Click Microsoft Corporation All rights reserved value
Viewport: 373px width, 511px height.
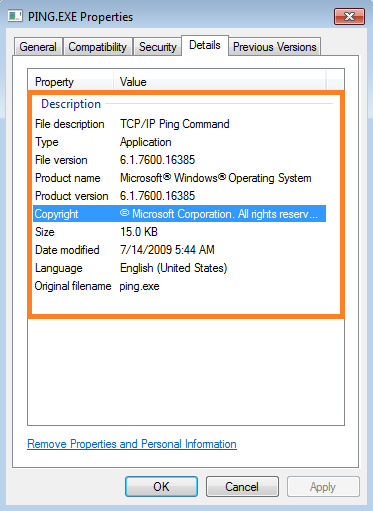pos(219,214)
